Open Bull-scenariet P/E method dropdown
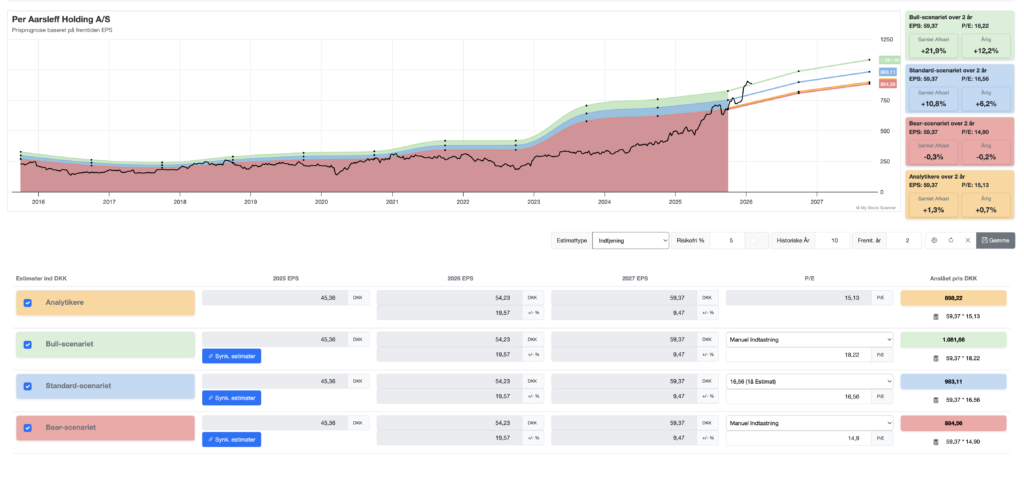Image resolution: width=1024 pixels, height=479 pixels. (x=808, y=339)
